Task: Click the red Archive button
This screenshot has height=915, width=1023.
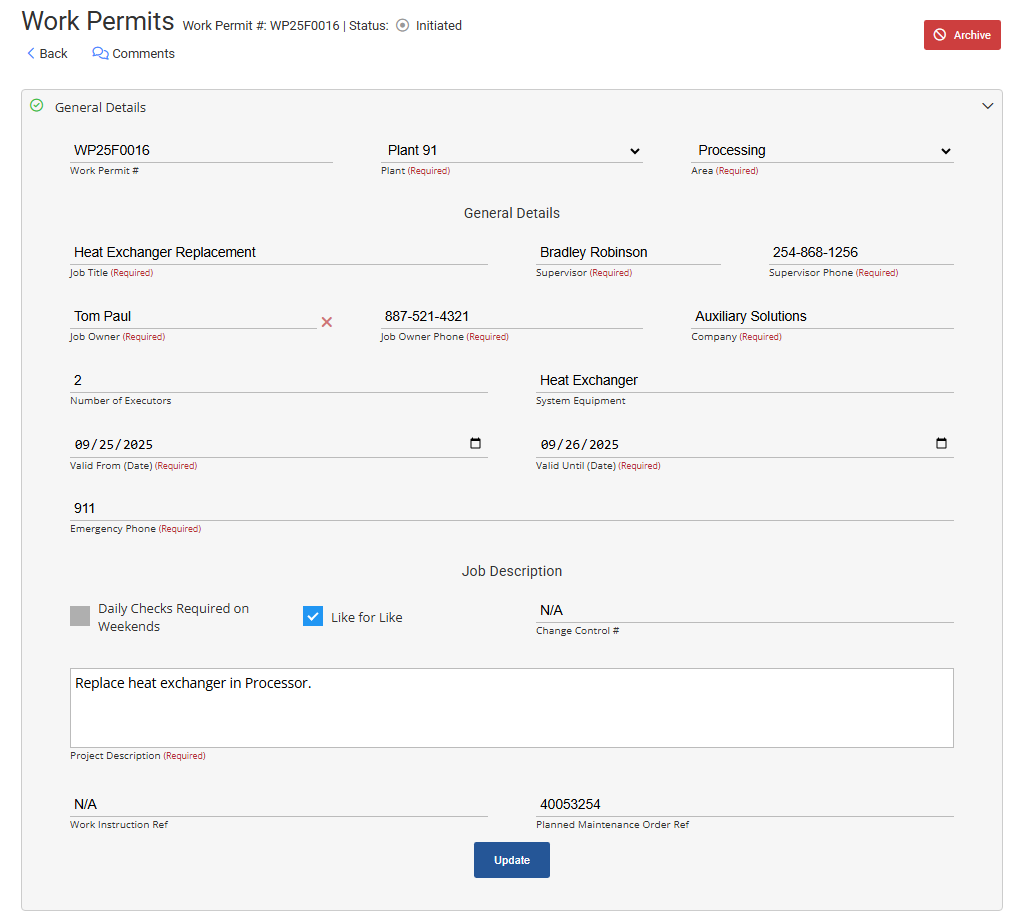Action: [x=962, y=35]
